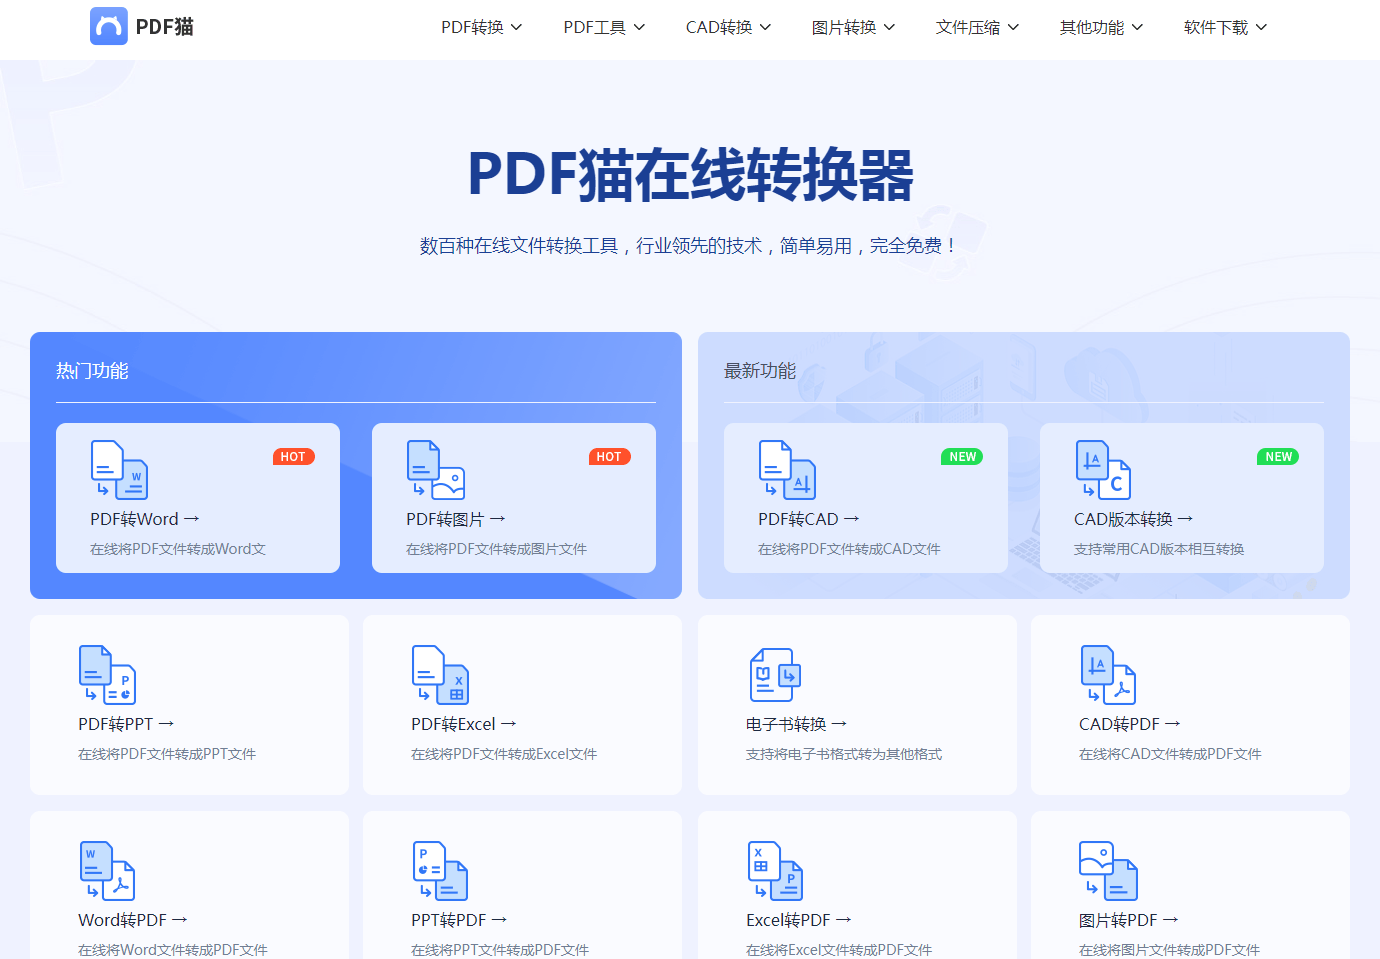
Task: Open the 图片转换 navigation menu
Action: (x=854, y=28)
